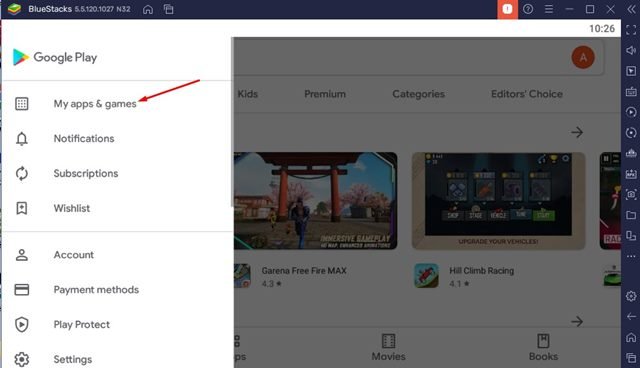Click the My apps & games grid icon
The width and height of the screenshot is (640, 368).
pyautogui.click(x=22, y=104)
